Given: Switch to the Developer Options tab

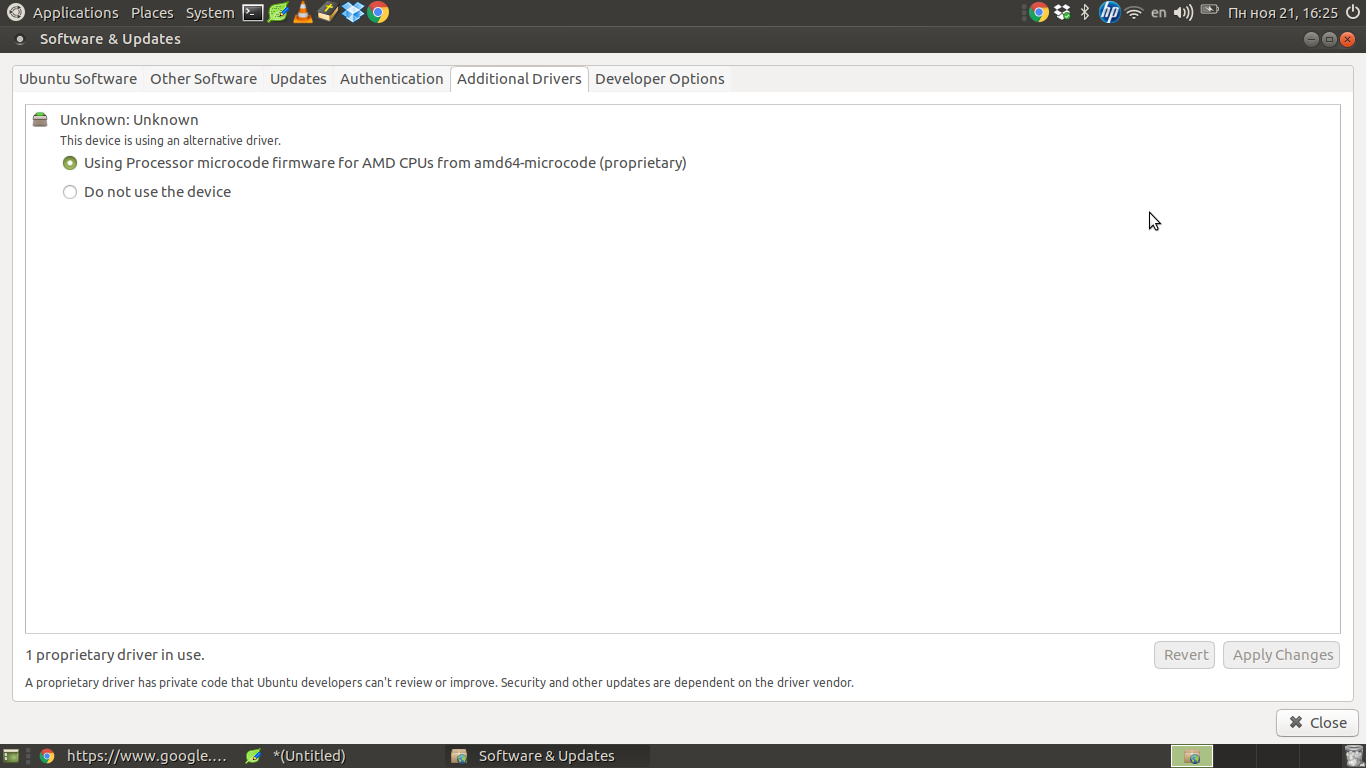Looking at the screenshot, I should [x=659, y=79].
